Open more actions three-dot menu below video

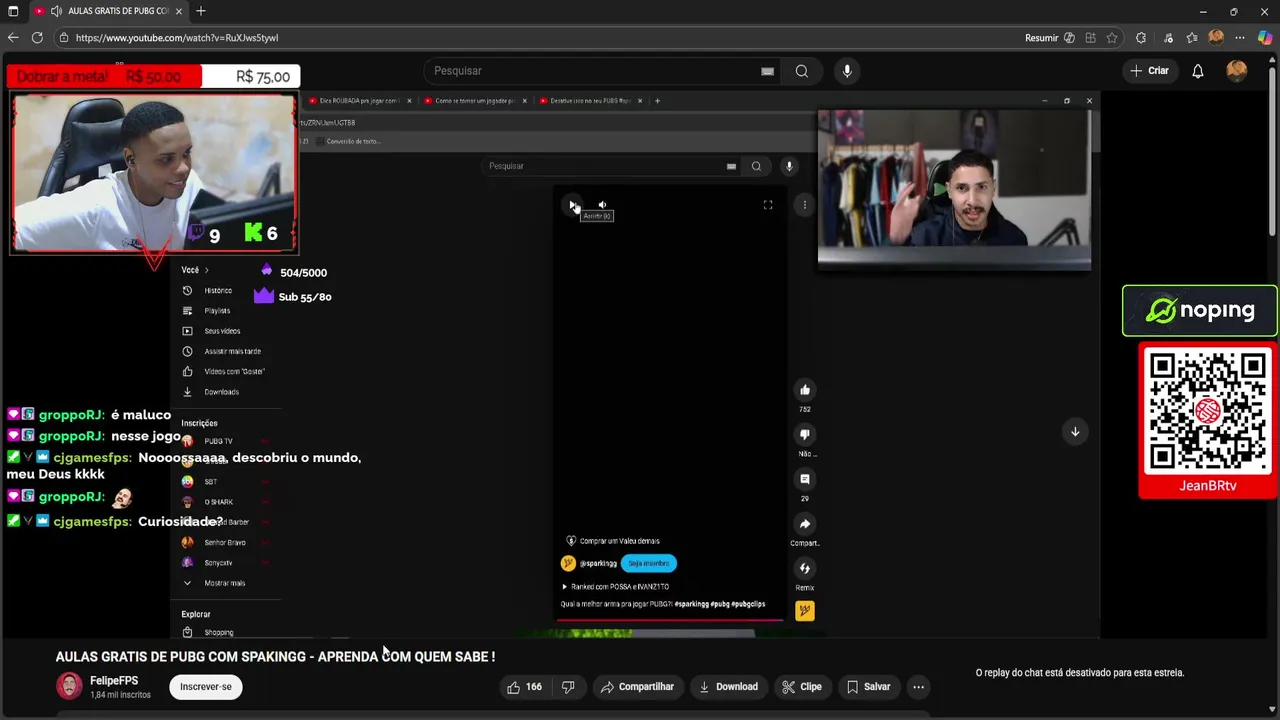(918, 687)
